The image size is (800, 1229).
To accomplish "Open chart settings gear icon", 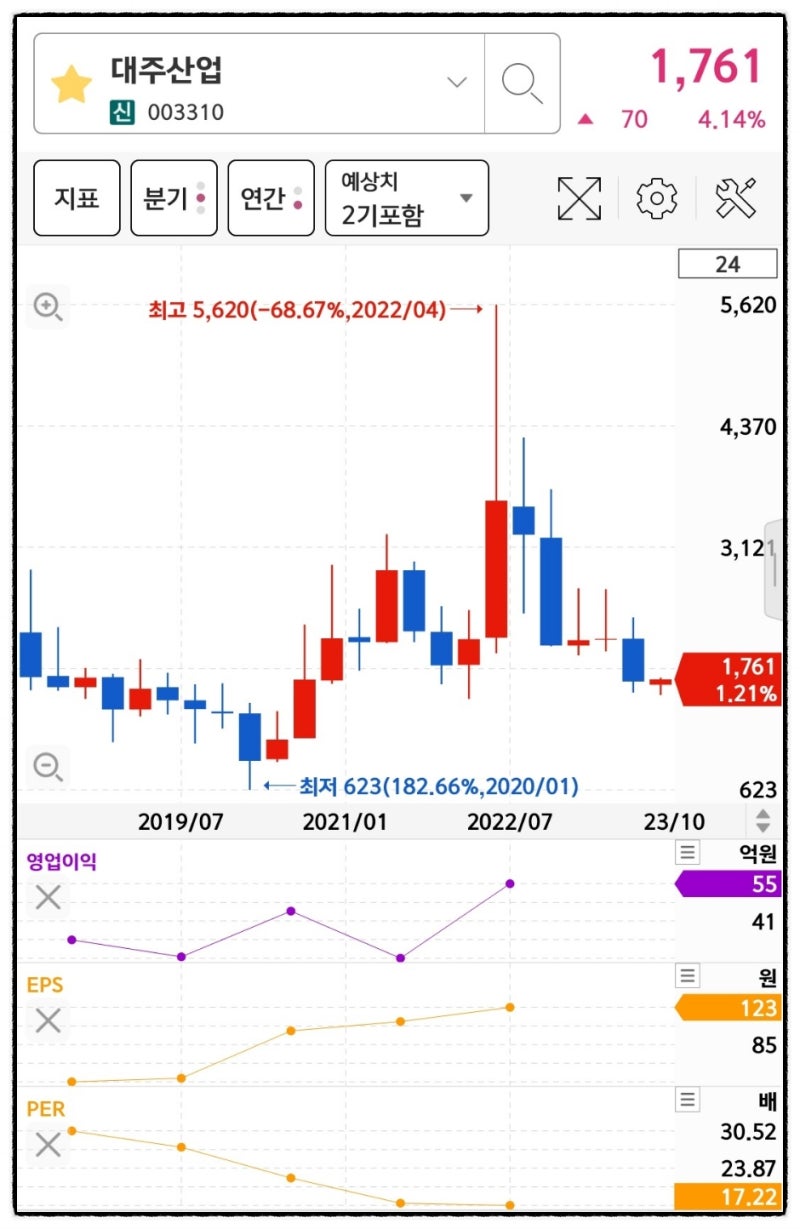I will [x=656, y=198].
